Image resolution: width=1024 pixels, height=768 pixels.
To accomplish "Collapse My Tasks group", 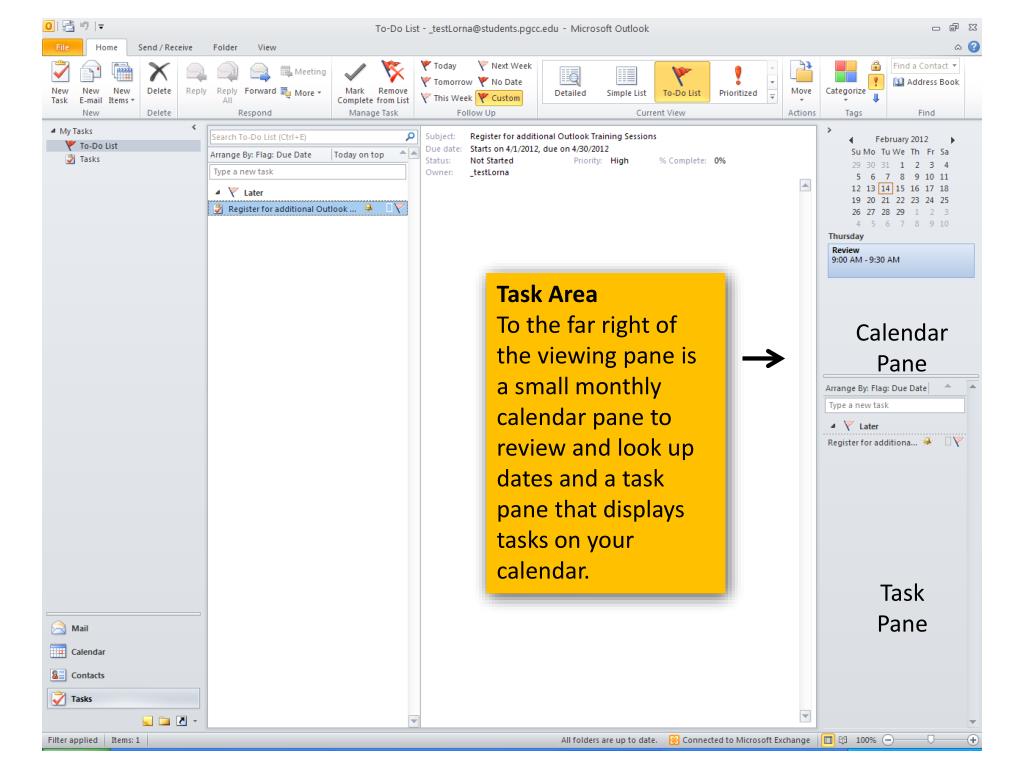I will [x=53, y=131].
